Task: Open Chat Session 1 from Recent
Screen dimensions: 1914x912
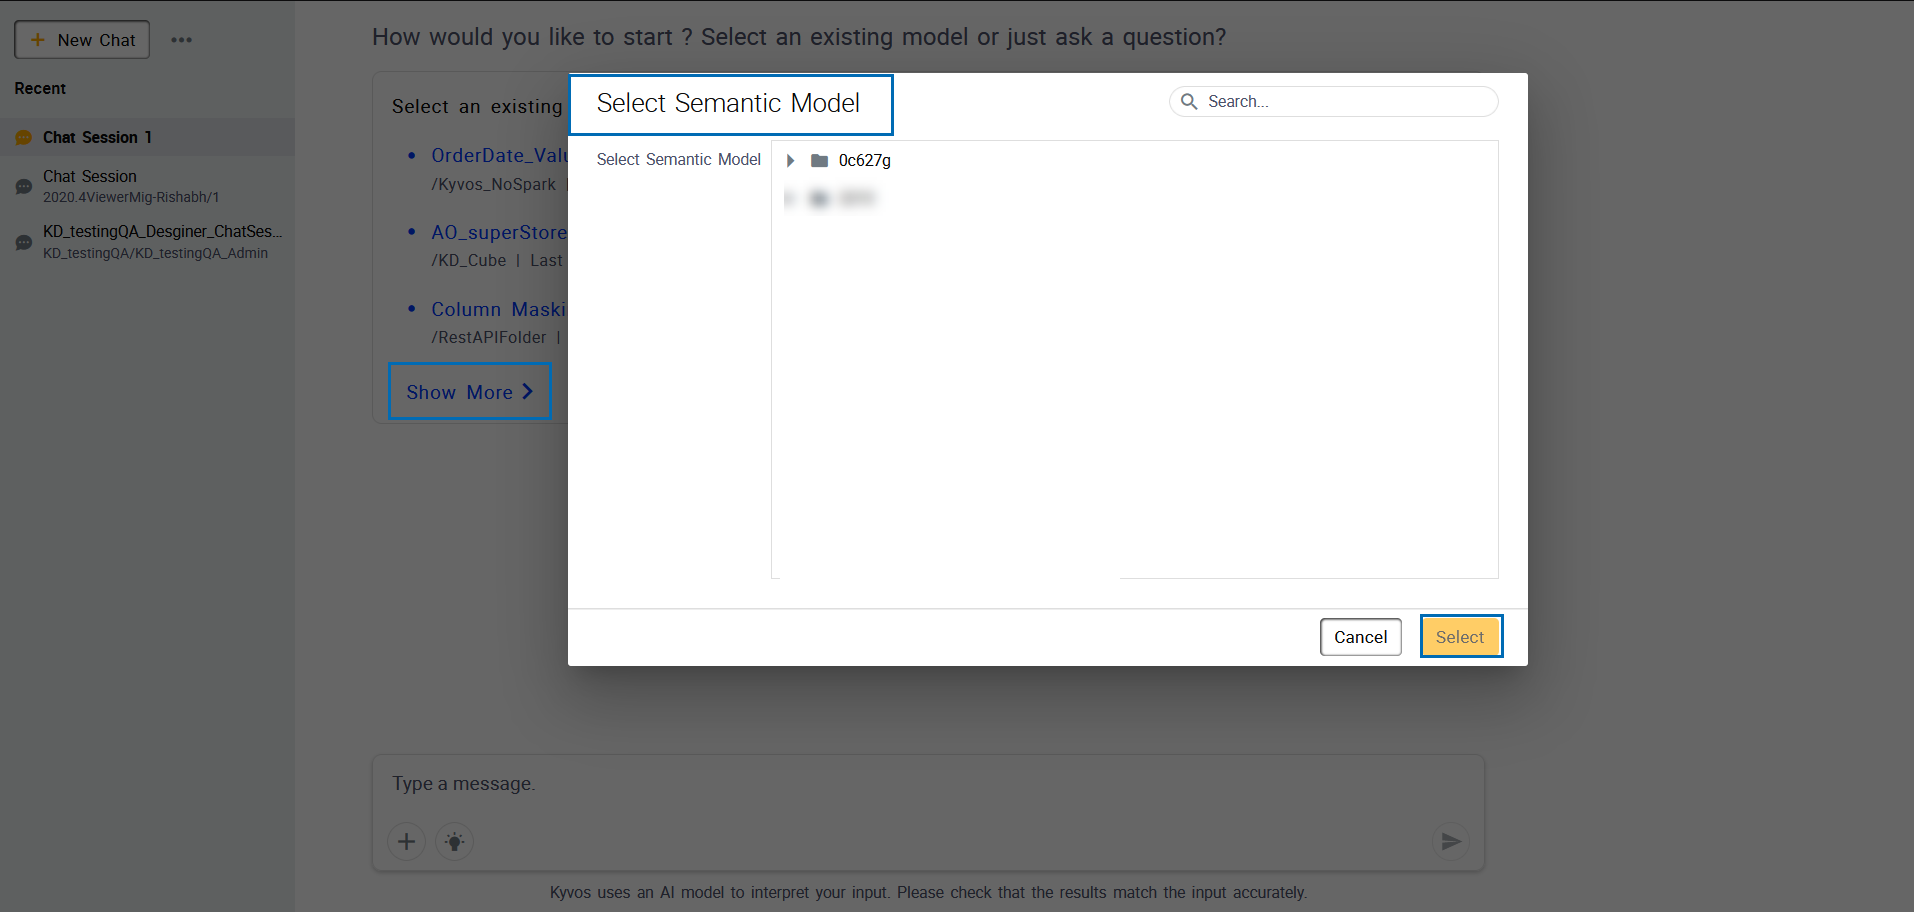Action: [x=97, y=137]
